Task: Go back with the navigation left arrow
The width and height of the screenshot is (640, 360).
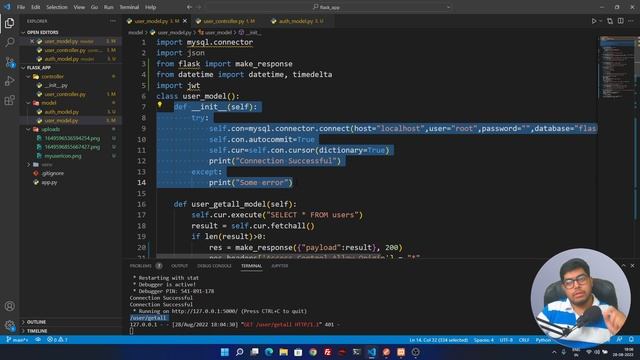Action: tap(189, 7)
